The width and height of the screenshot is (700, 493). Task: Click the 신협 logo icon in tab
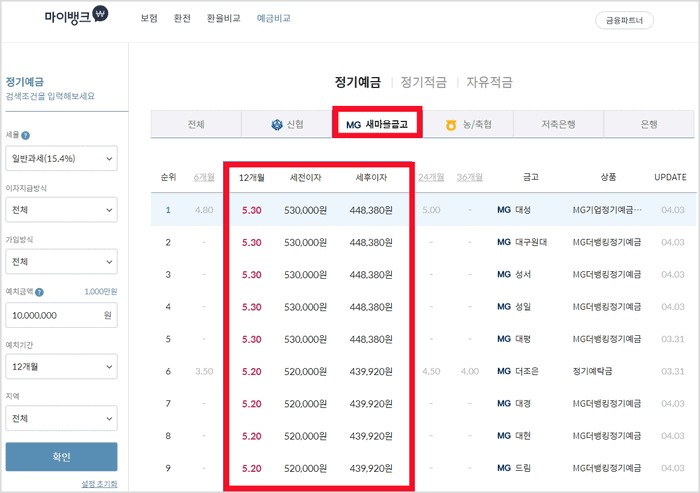click(x=277, y=125)
